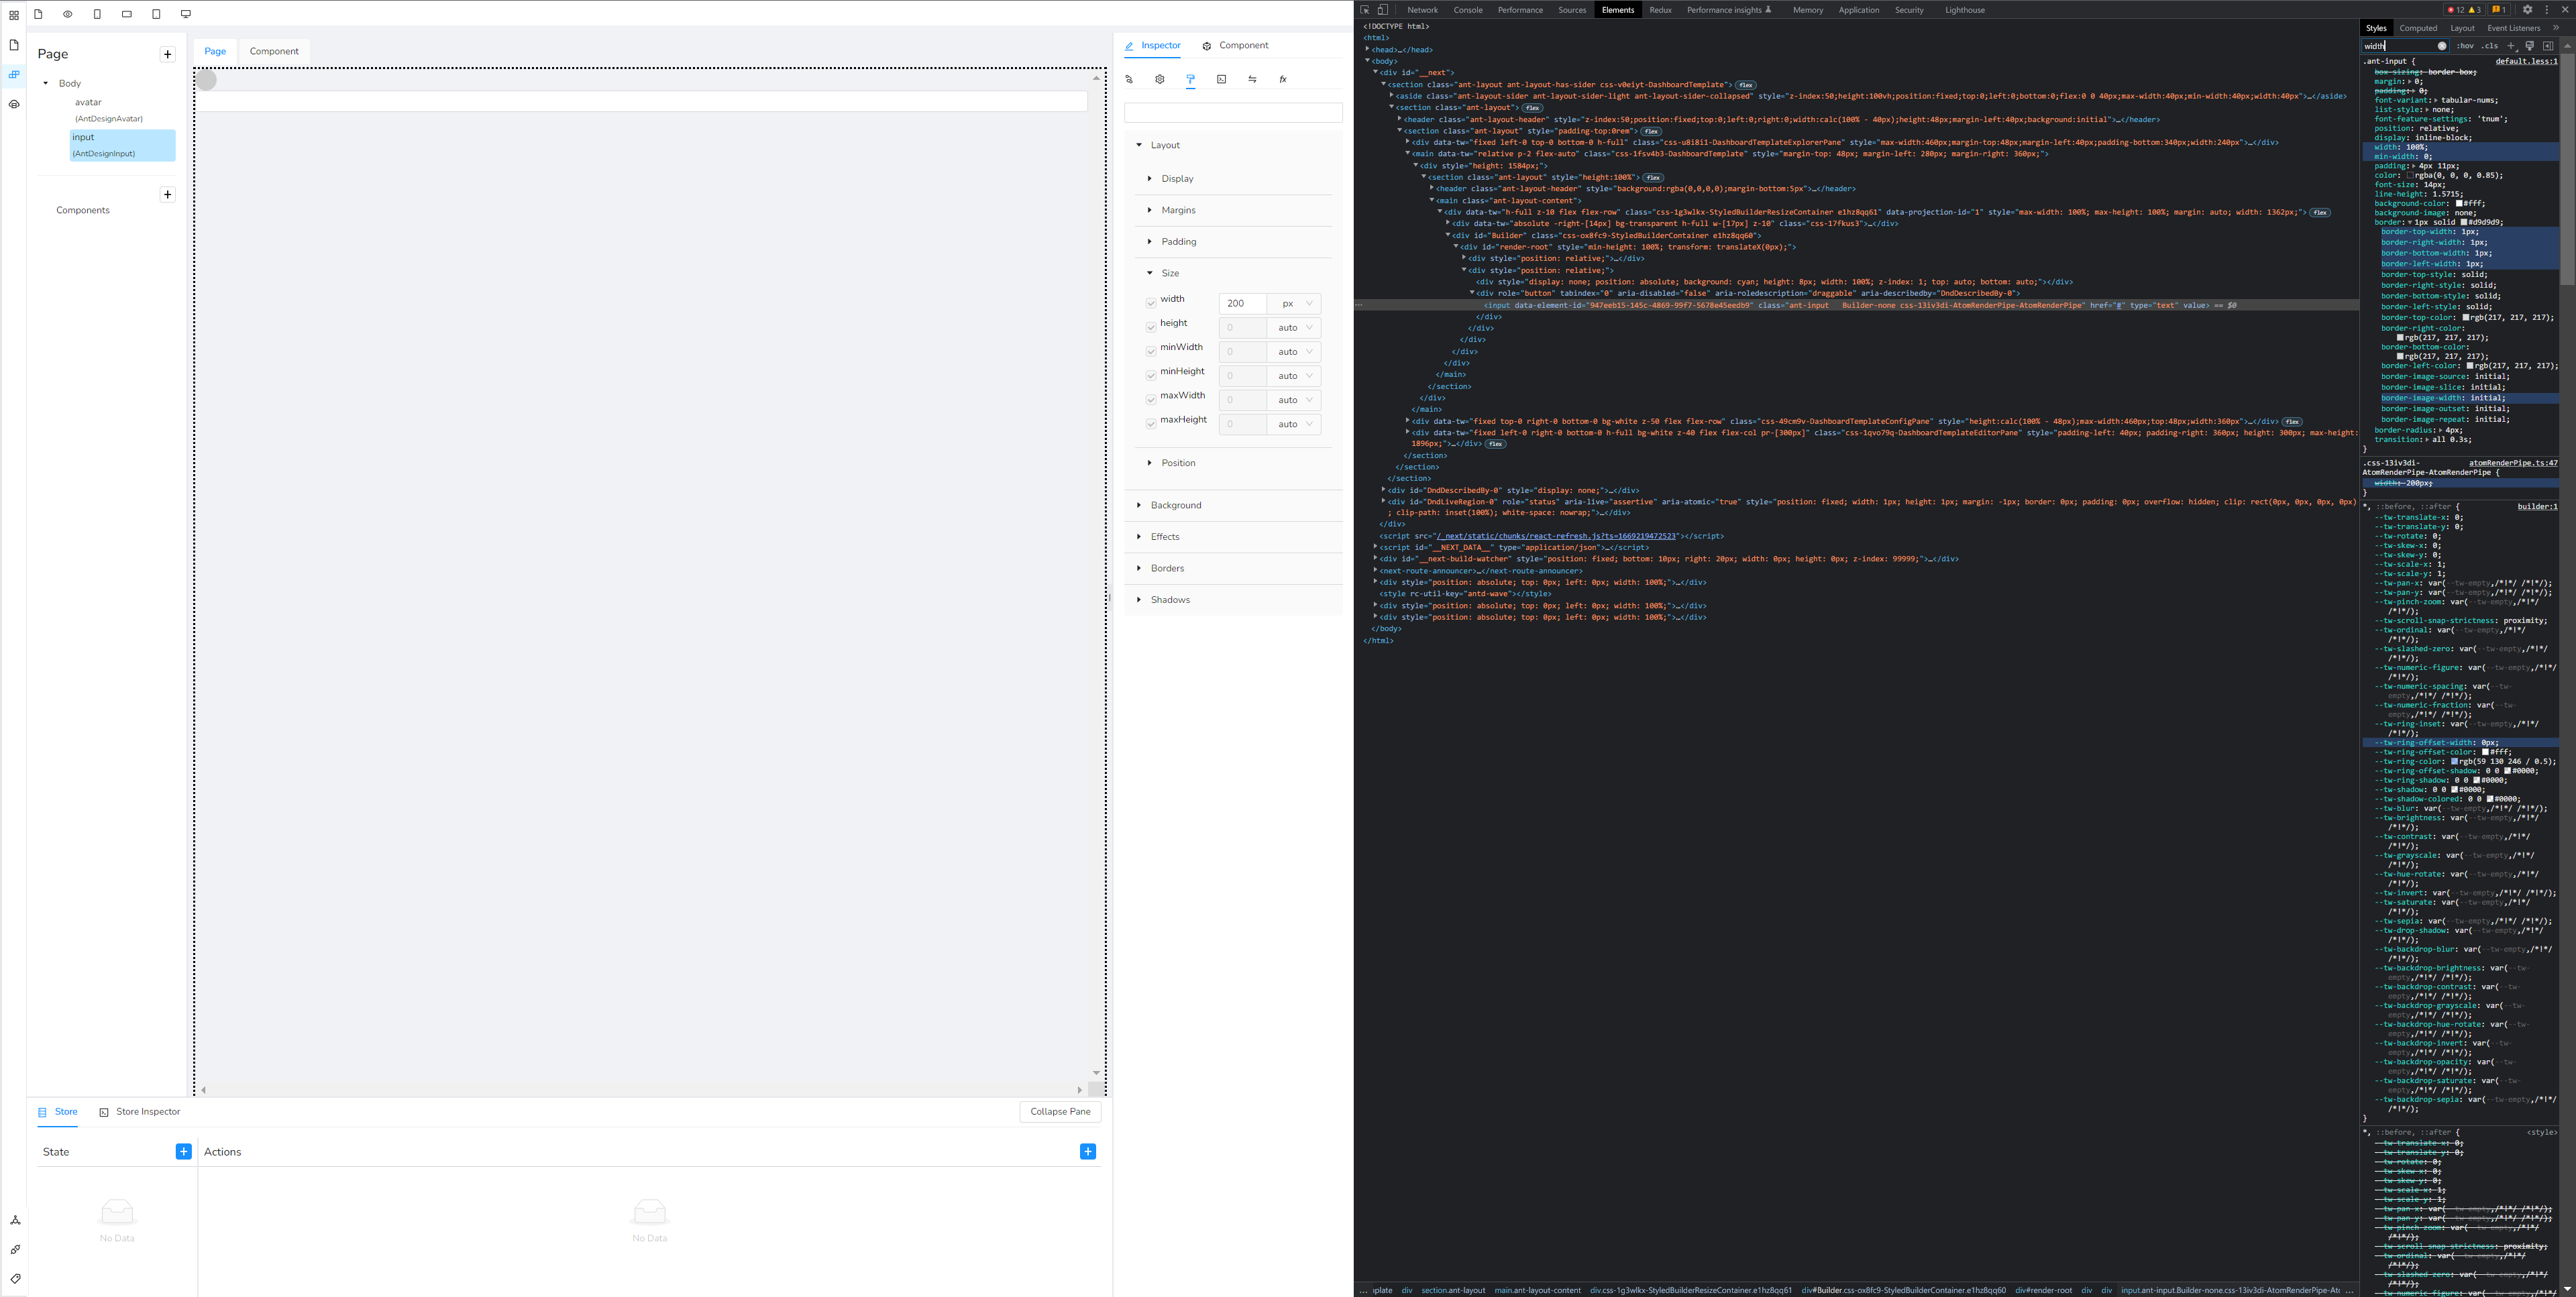Select the desktop monitor viewport icon

coord(185,14)
